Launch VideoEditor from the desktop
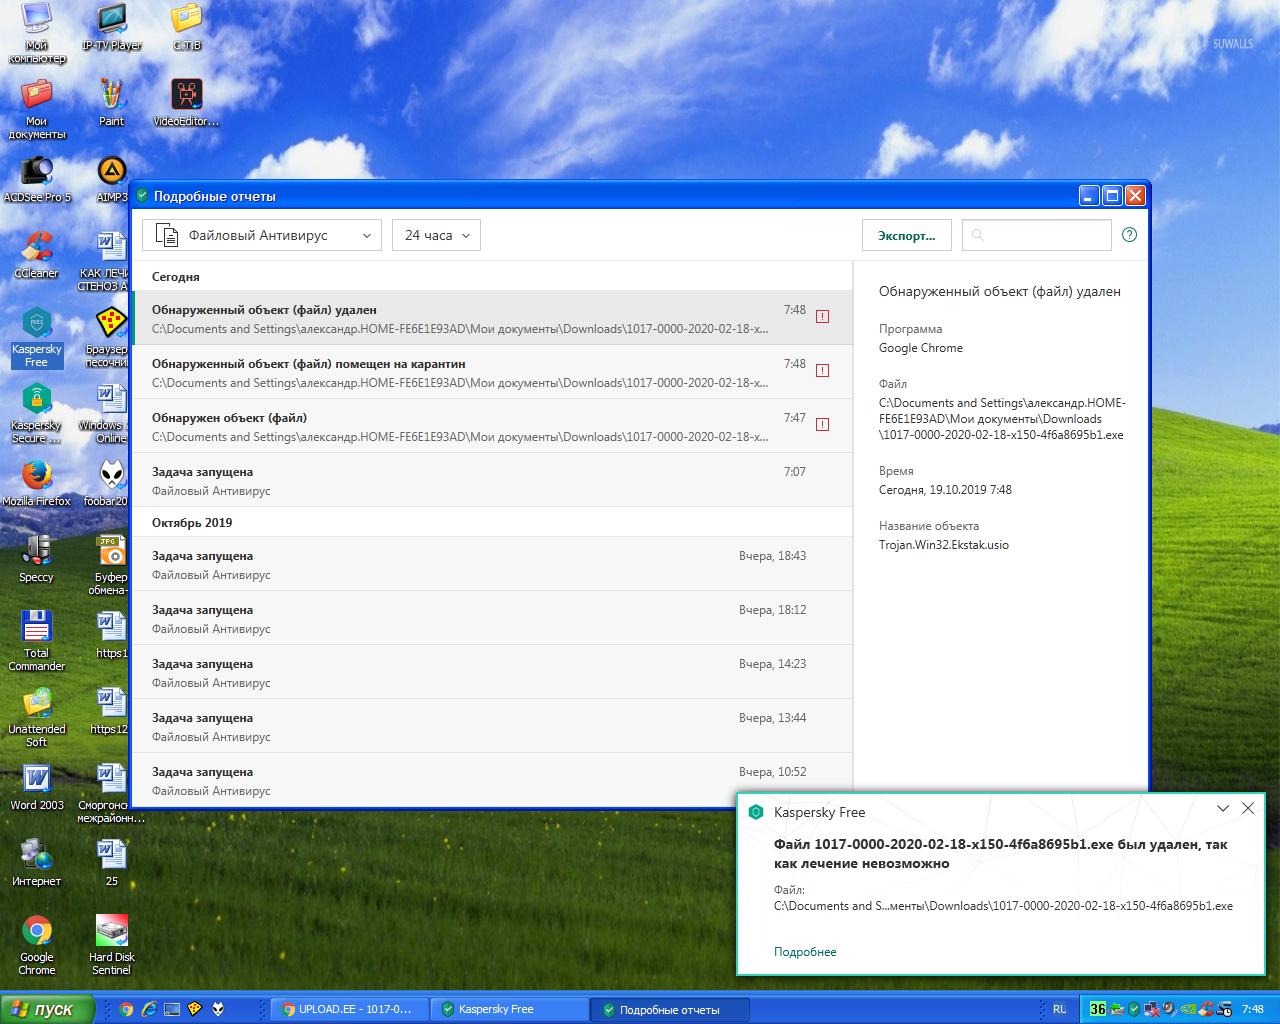This screenshot has height=1024, width=1280. click(187, 103)
